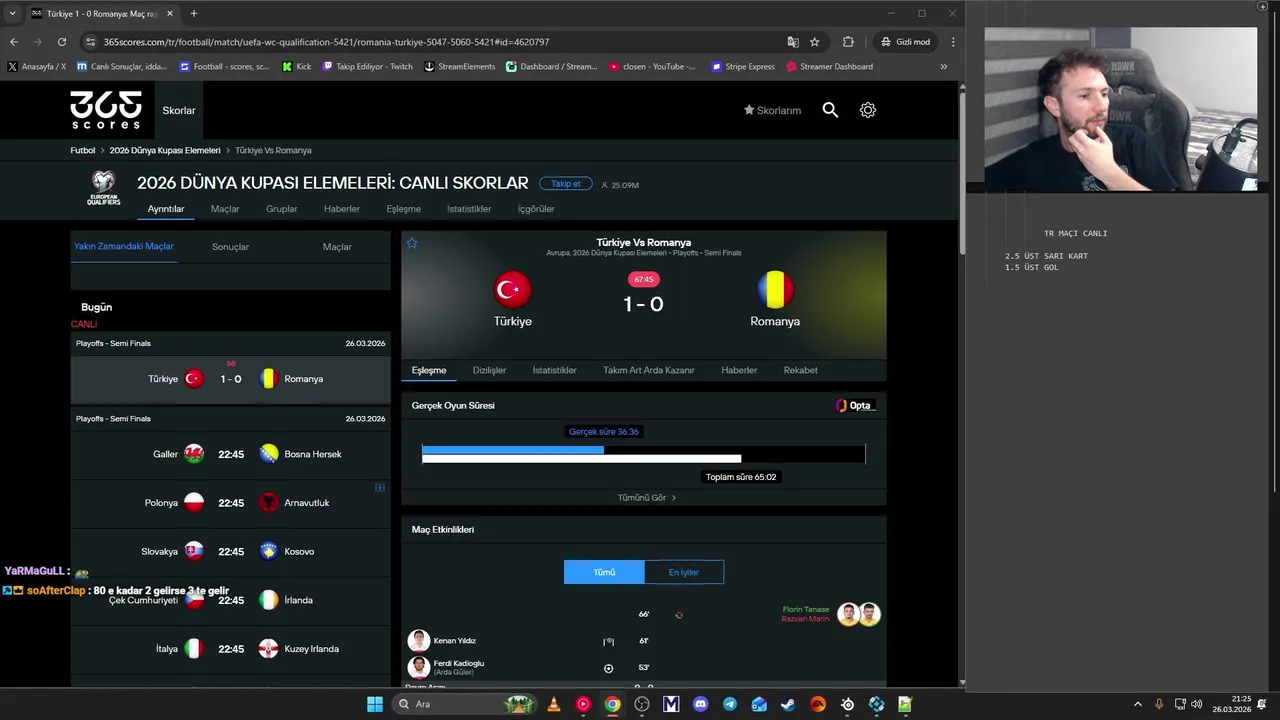Open the match Haberler tab
The height and width of the screenshot is (720, 1280).
(739, 370)
